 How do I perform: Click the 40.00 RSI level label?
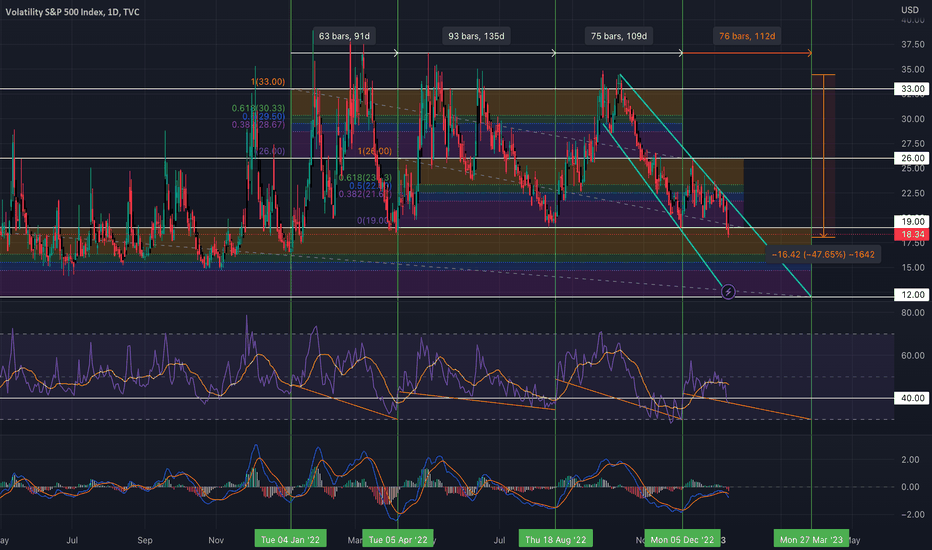tap(912, 398)
